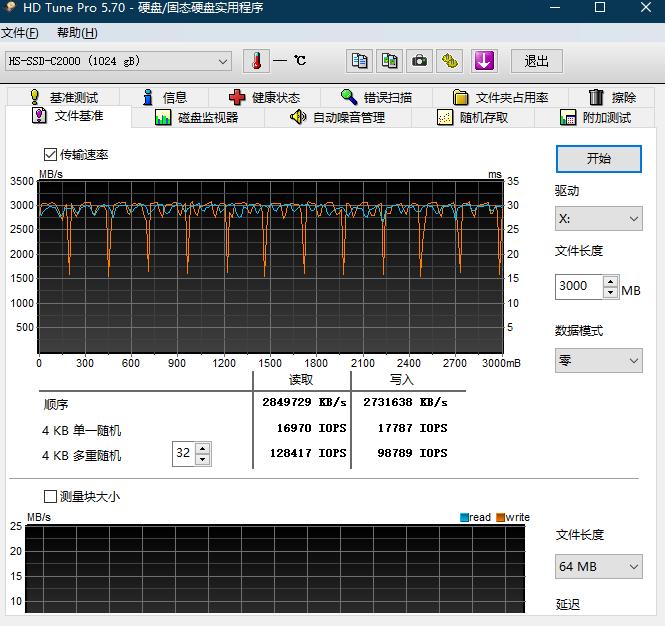665x626 pixels.
Task: Increase the queue depth 32 spinner up arrow
Action: [203, 448]
